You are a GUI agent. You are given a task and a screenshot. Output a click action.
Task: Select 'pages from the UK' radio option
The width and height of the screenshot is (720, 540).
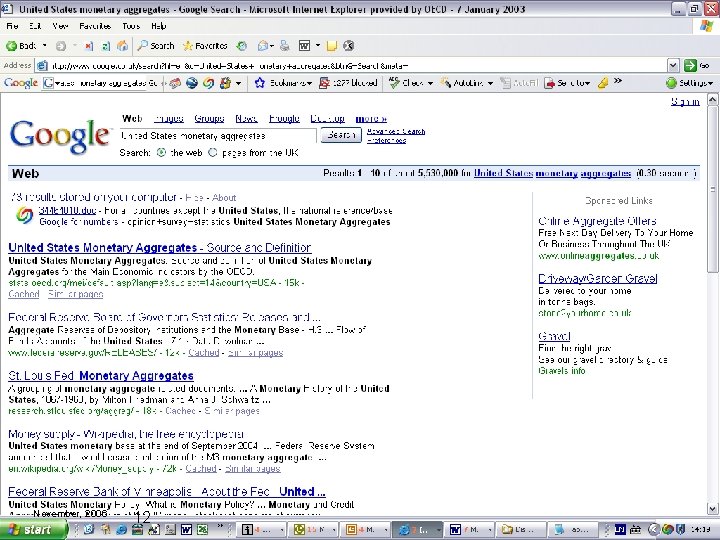point(212,152)
